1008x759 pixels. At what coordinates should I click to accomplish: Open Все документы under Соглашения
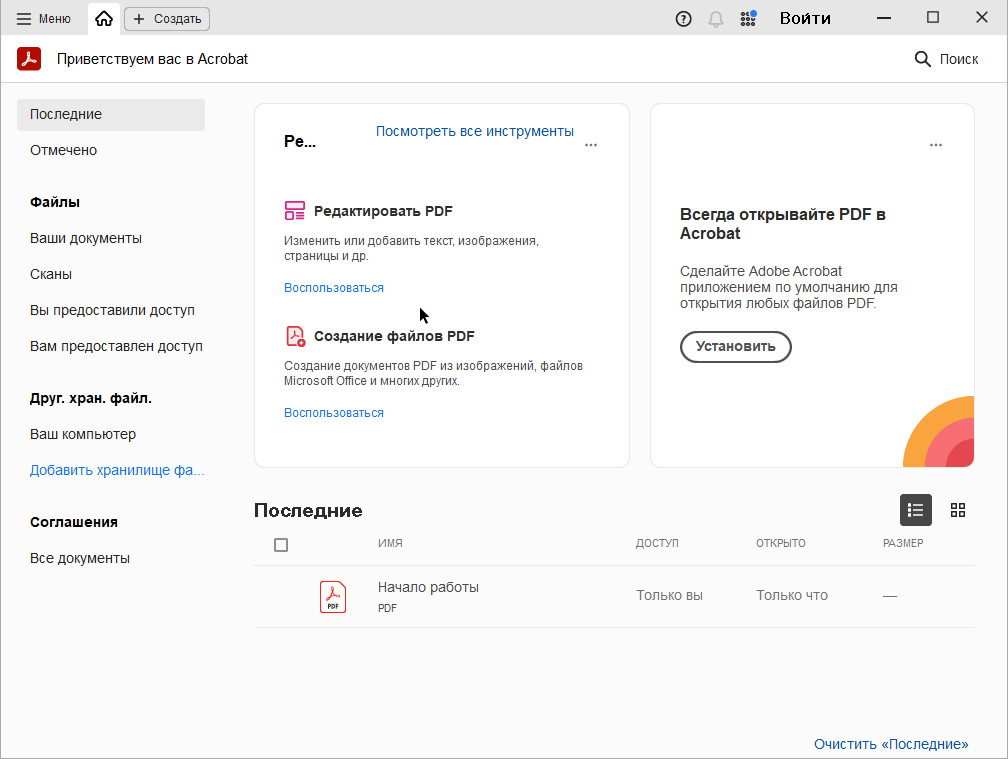[x=80, y=558]
